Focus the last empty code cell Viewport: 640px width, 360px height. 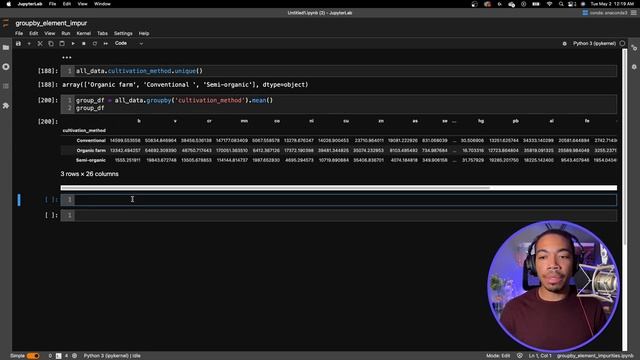pyautogui.click(x=339, y=215)
